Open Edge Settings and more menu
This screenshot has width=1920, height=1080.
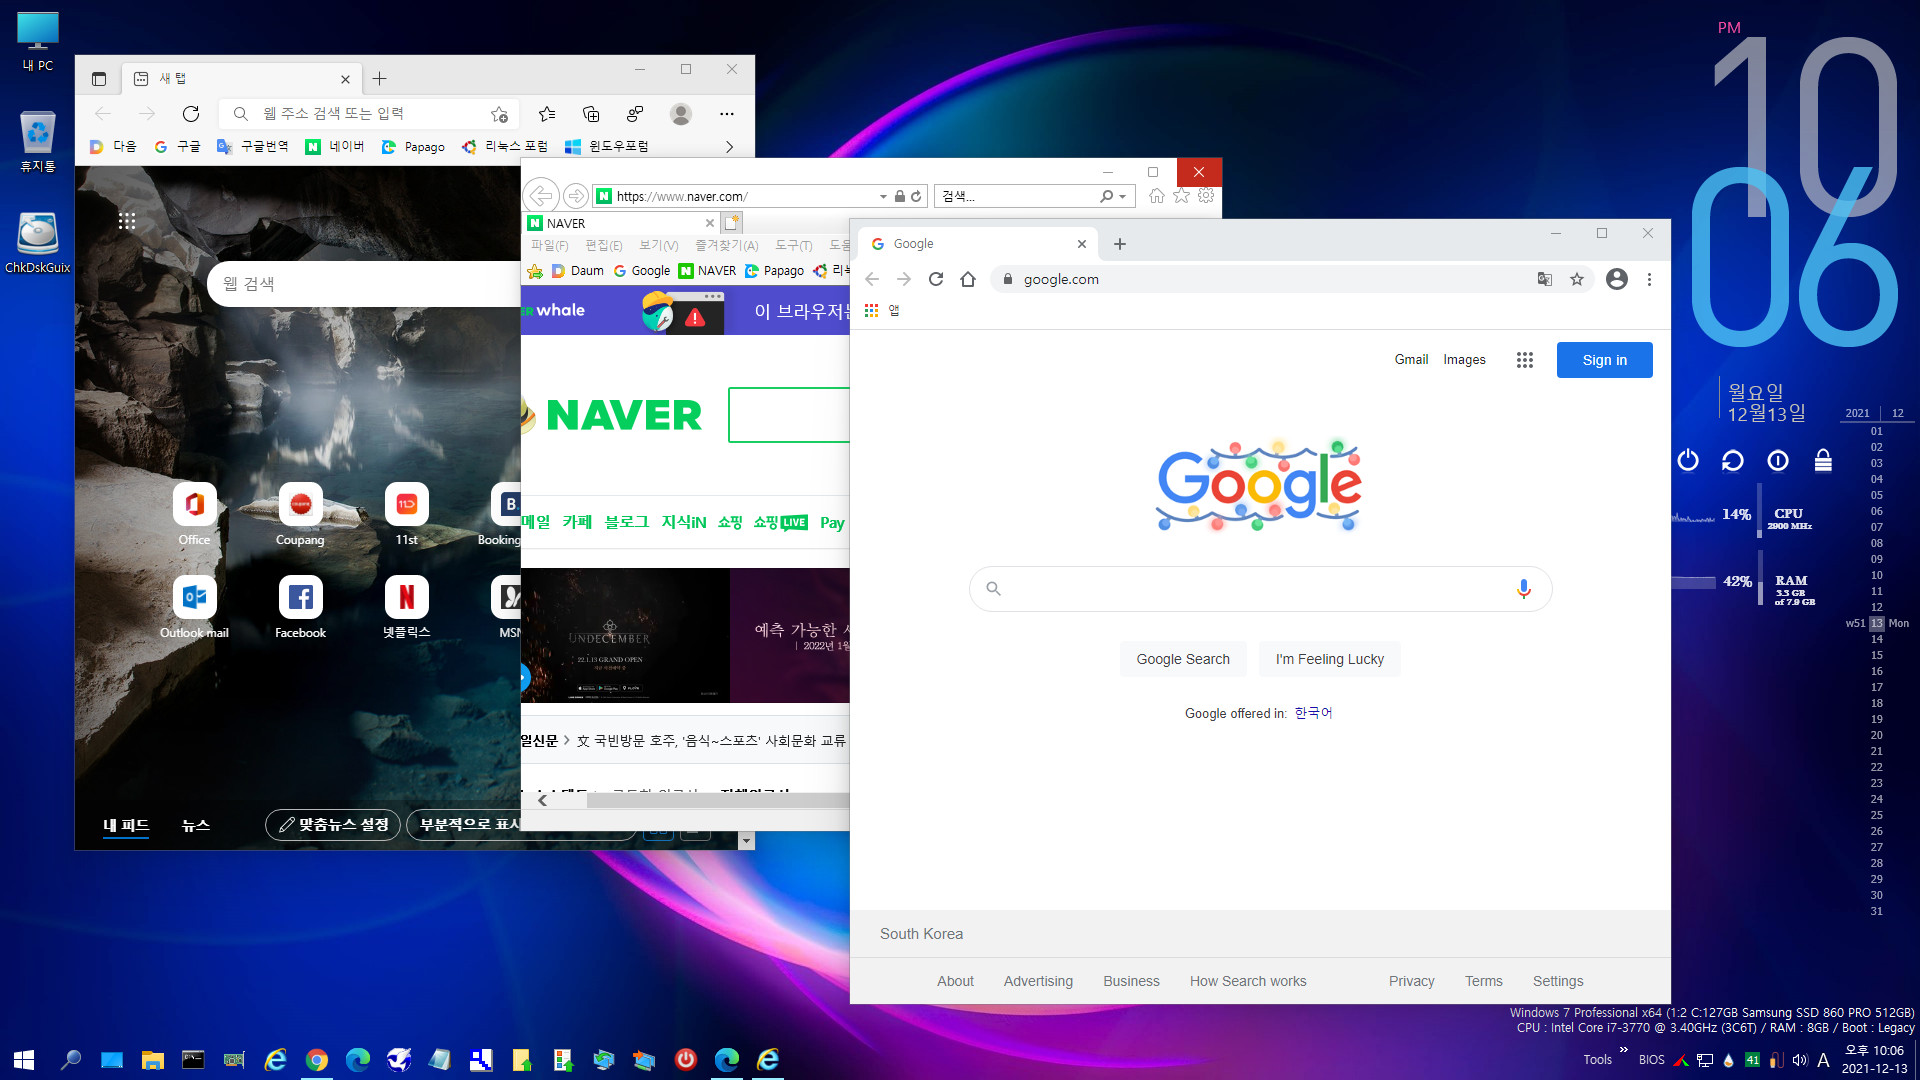(x=727, y=114)
